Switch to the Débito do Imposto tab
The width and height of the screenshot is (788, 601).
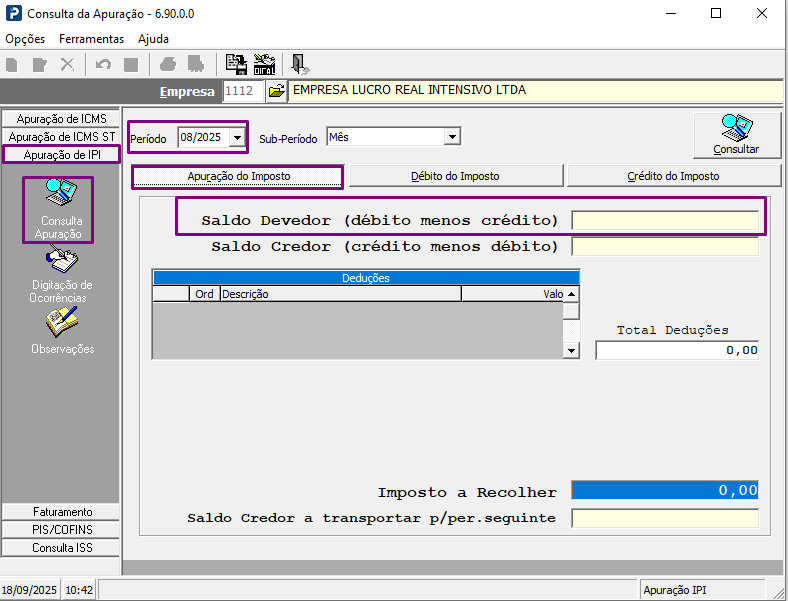pos(455,176)
